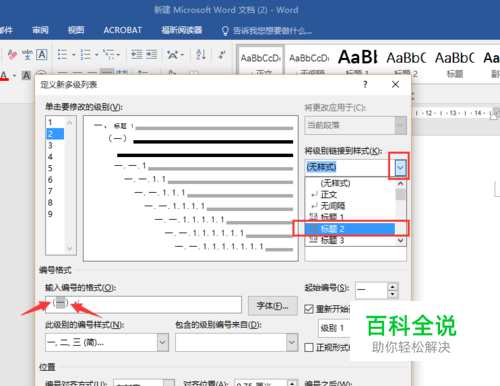Choose 标题 1 in the link-style dropdown list
Image resolution: width=500 pixels, height=386 pixels.
tap(350, 217)
